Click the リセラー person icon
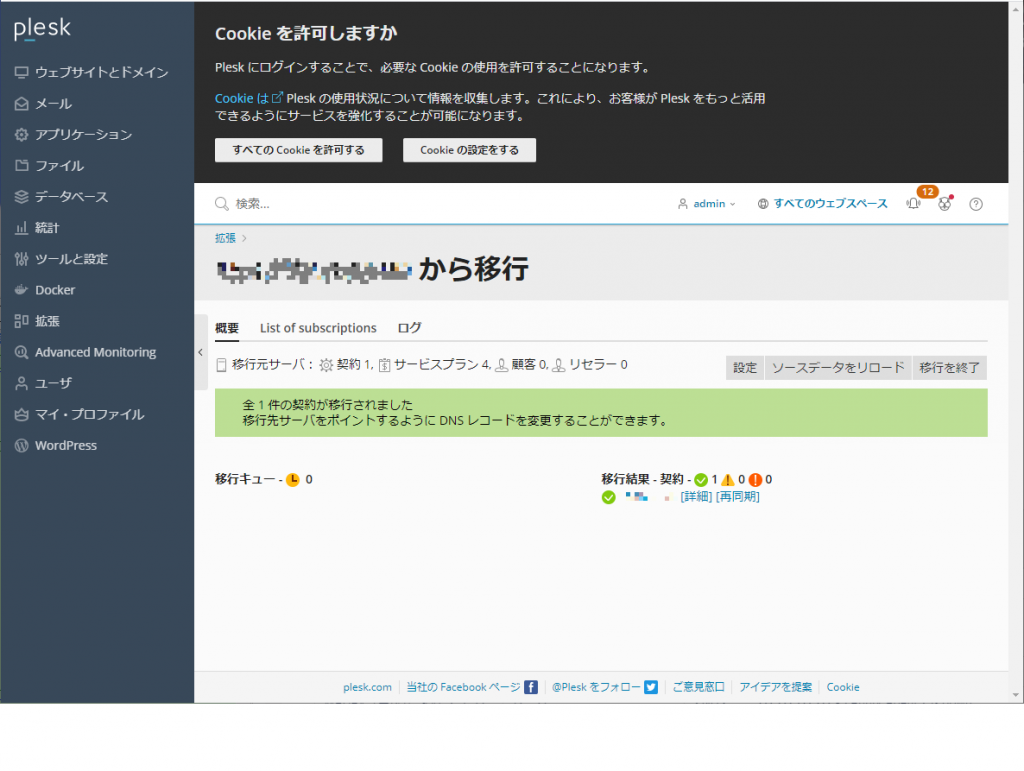Screen dimensions: 1024x771 (x=559, y=366)
